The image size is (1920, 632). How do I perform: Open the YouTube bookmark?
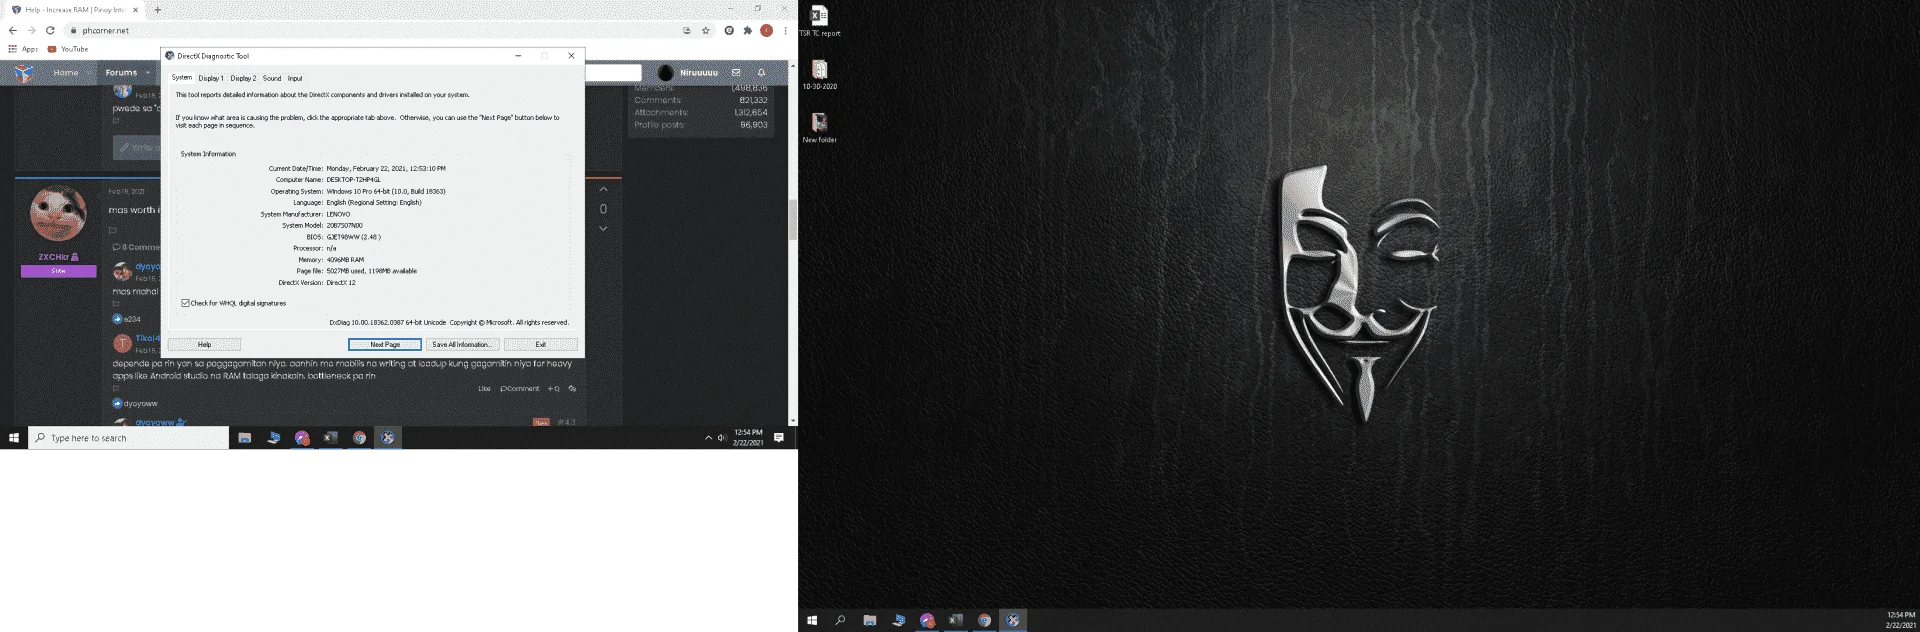coord(68,49)
